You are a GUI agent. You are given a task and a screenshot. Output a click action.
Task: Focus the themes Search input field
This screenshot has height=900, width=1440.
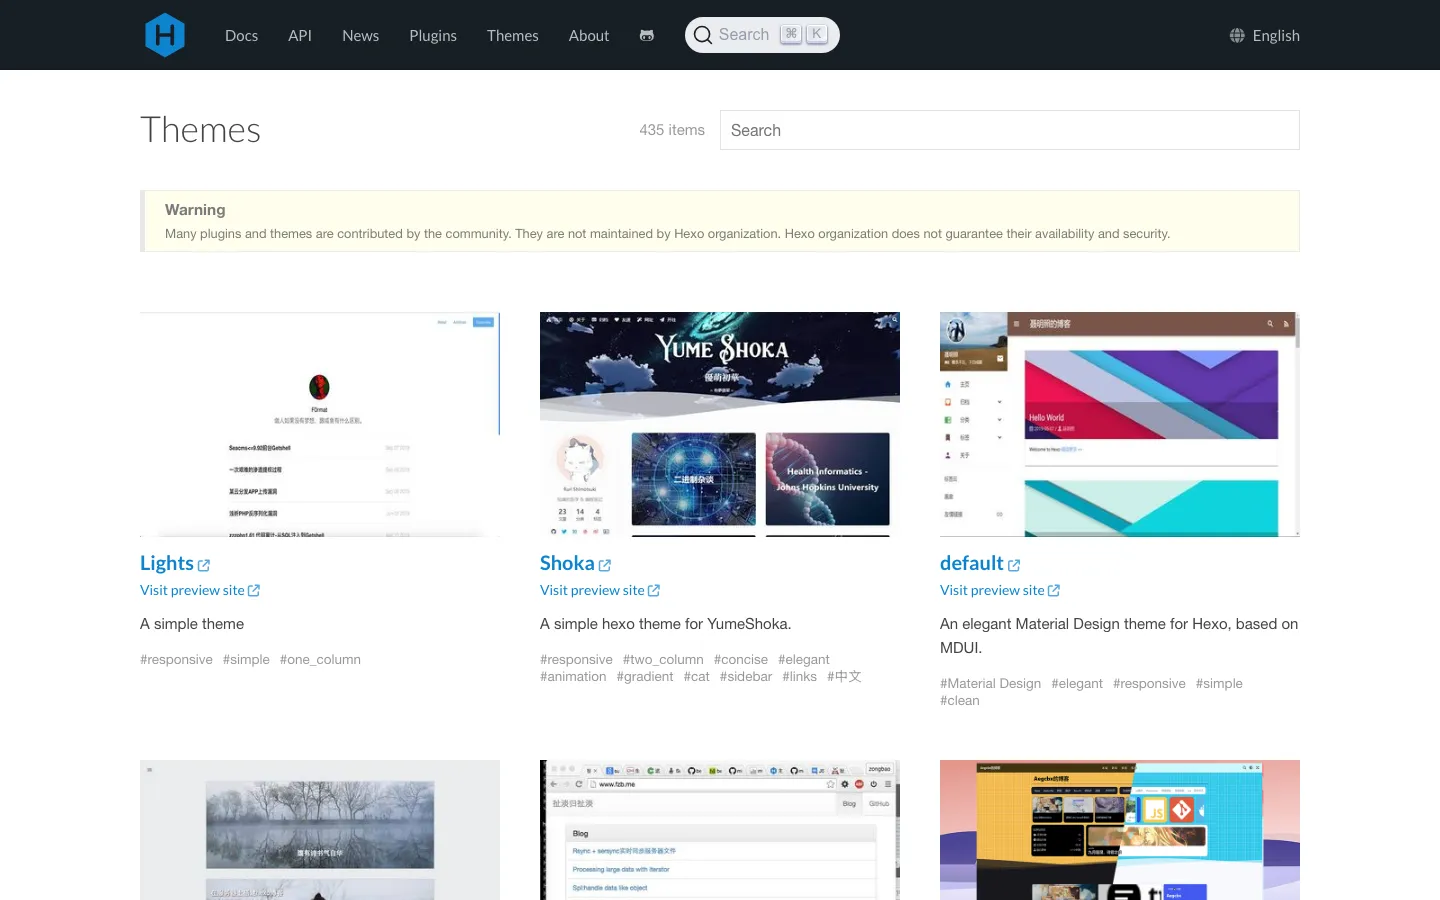point(1010,130)
